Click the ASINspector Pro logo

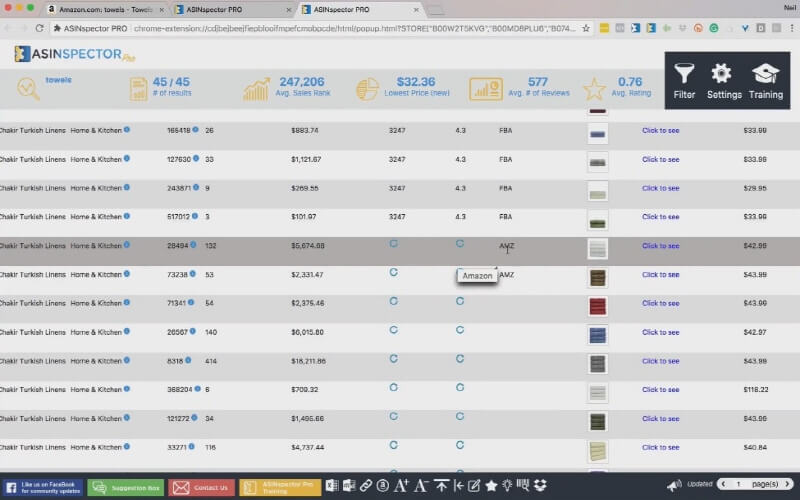74,54
